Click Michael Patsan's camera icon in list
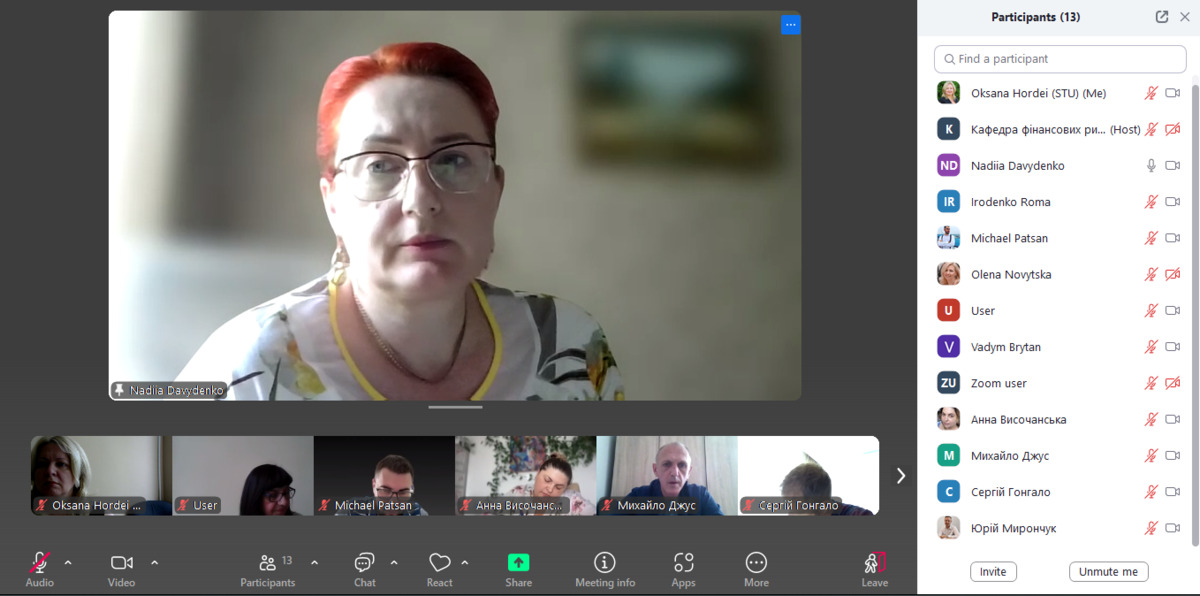The height and width of the screenshot is (596, 1200). coord(1173,238)
